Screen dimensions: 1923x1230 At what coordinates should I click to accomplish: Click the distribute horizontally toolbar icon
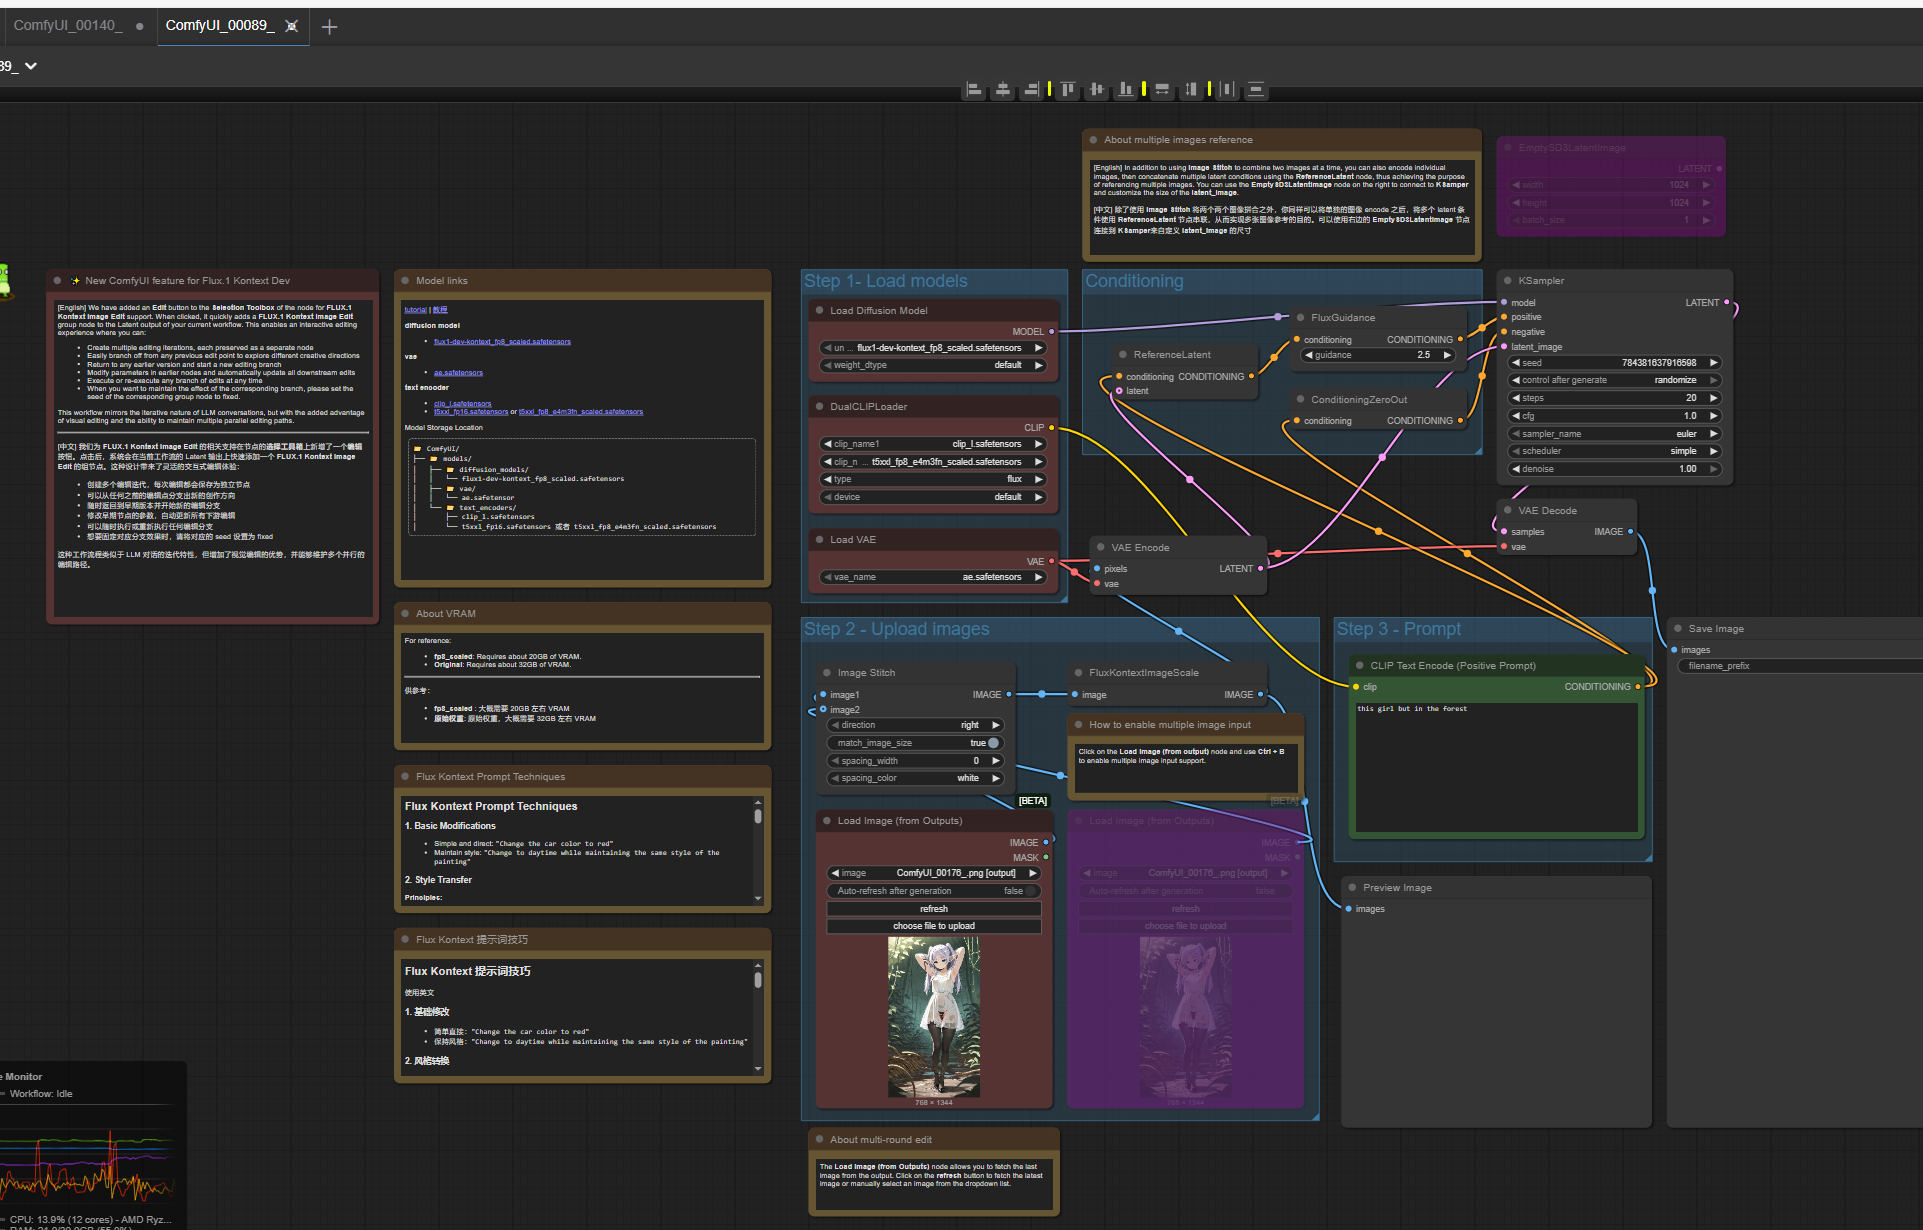pyautogui.click(x=1227, y=89)
